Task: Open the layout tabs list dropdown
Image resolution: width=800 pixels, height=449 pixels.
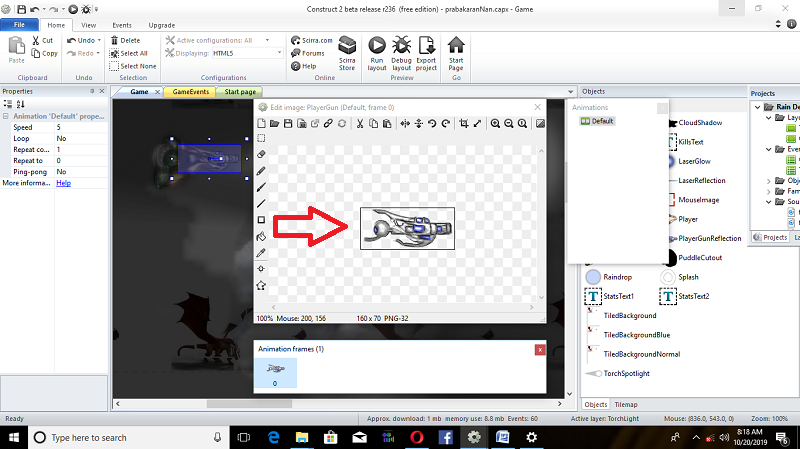Action: (x=570, y=92)
